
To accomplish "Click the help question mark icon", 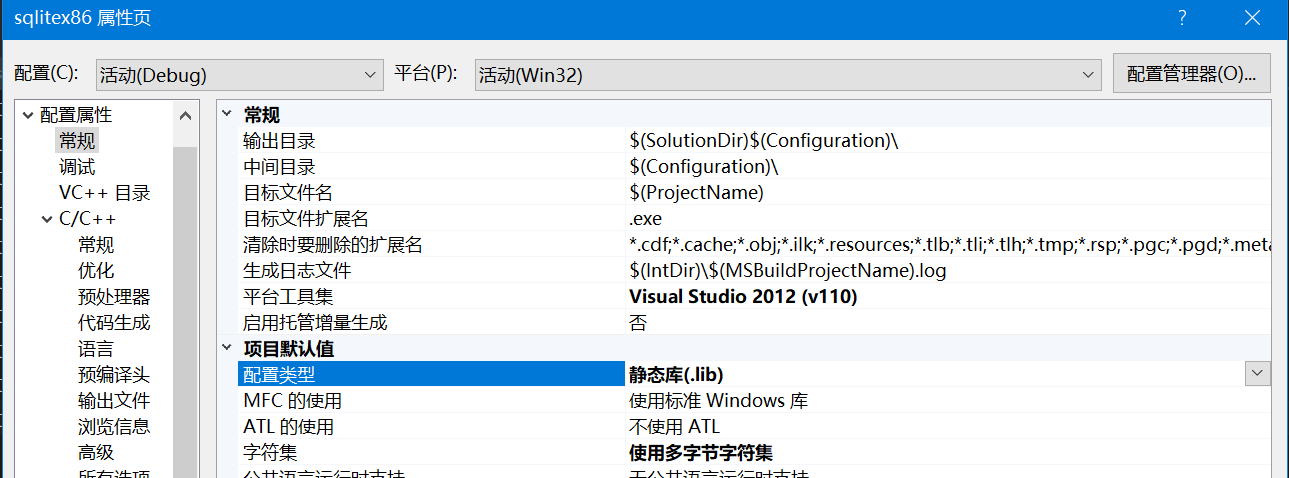I will [1182, 18].
